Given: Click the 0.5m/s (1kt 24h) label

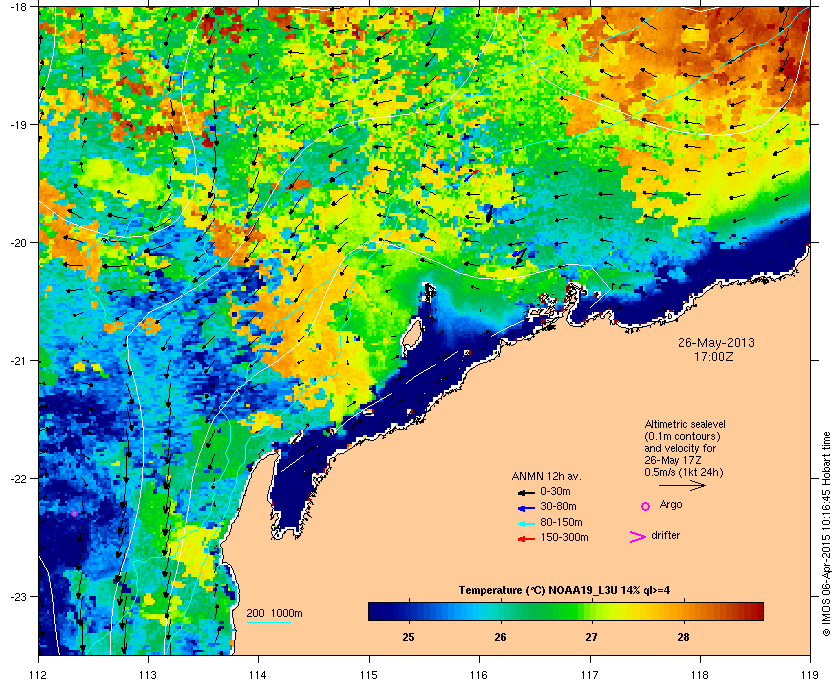Looking at the screenshot, I should [x=684, y=473].
